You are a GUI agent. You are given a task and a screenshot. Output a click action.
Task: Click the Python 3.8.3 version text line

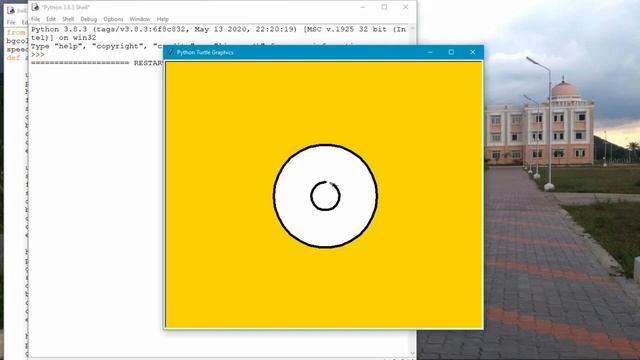pos(218,29)
